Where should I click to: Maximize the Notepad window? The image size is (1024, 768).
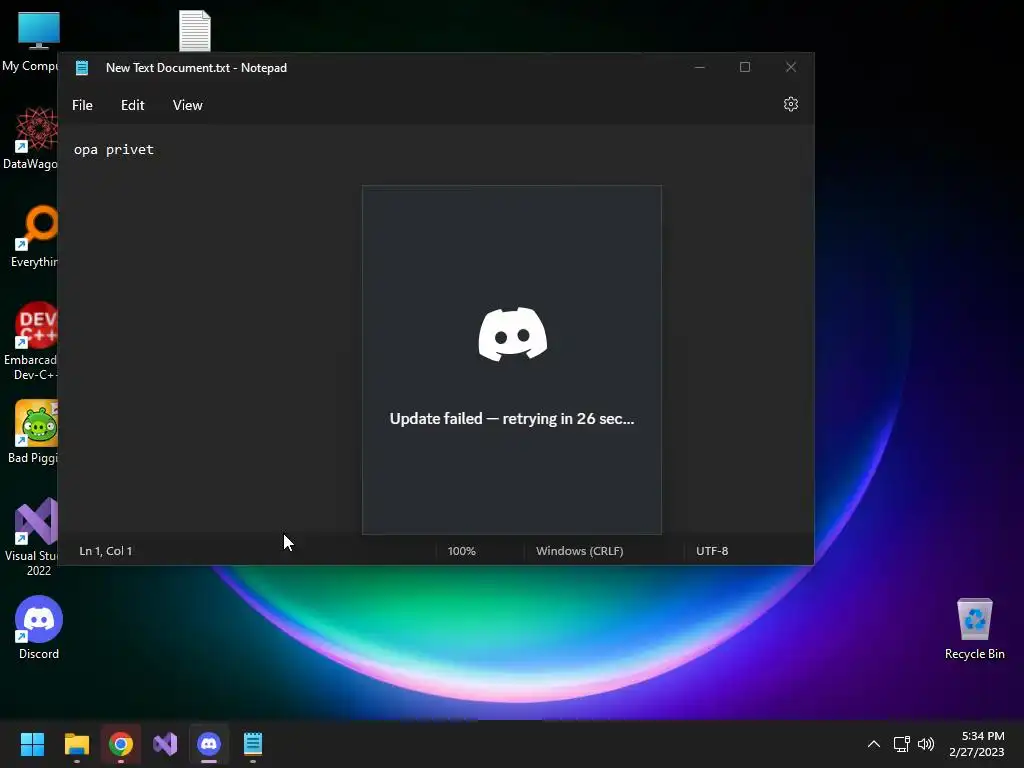tap(744, 67)
